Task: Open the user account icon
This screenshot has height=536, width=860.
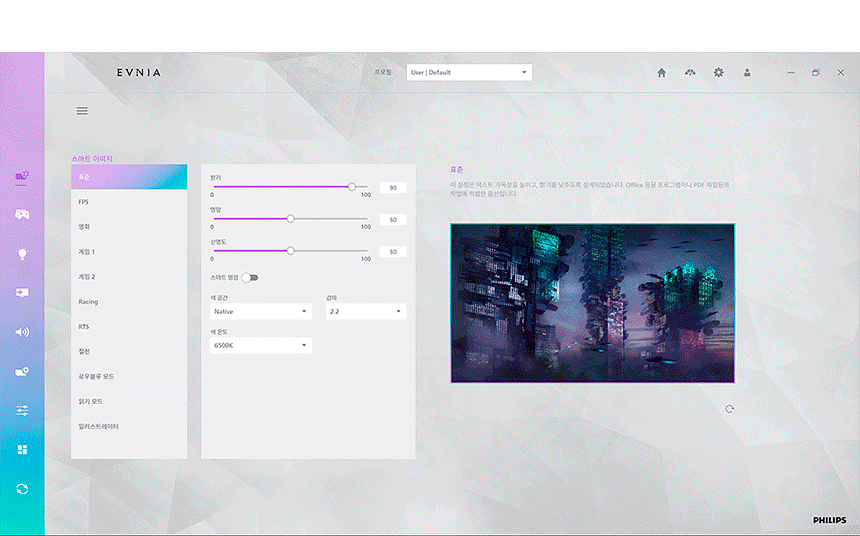Action: (x=747, y=73)
